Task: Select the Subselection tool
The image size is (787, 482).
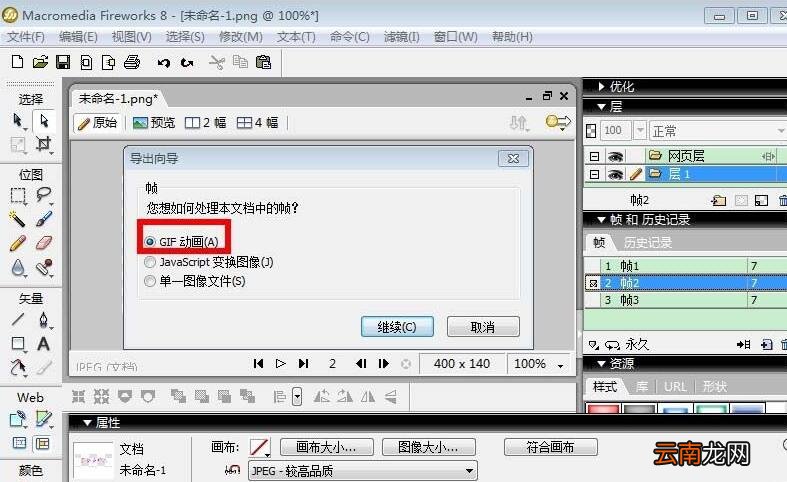Action: [44, 120]
